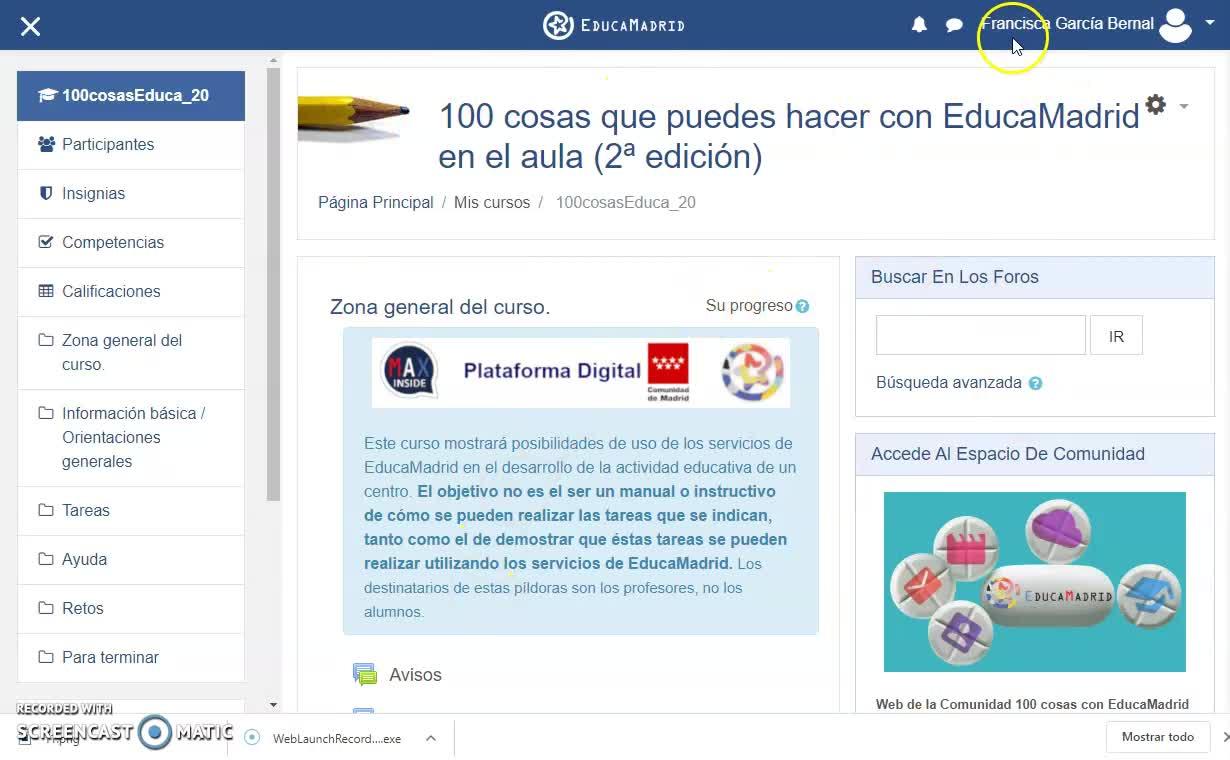
Task: Open Ayuda section in sidebar
Action: (x=131, y=560)
